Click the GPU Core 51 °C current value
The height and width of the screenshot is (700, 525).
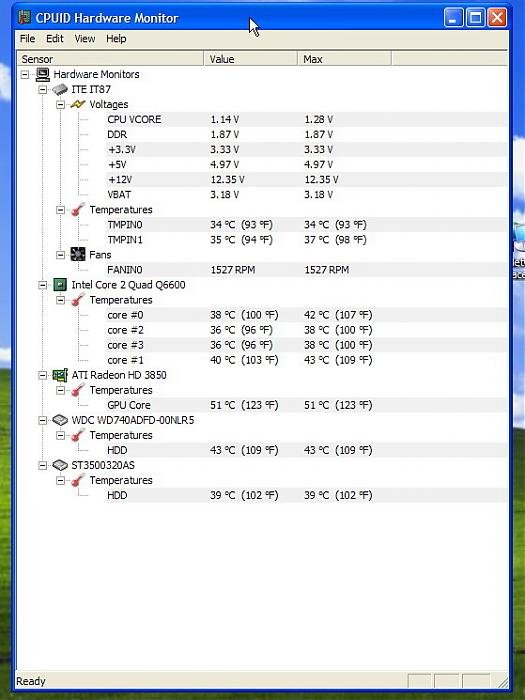click(x=244, y=405)
